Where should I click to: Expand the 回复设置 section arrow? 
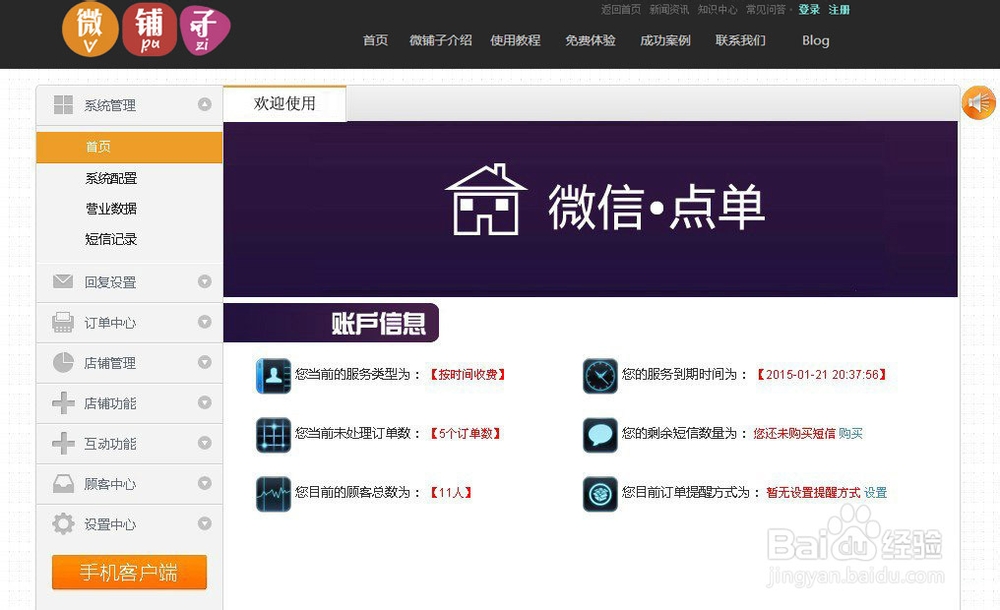205,281
